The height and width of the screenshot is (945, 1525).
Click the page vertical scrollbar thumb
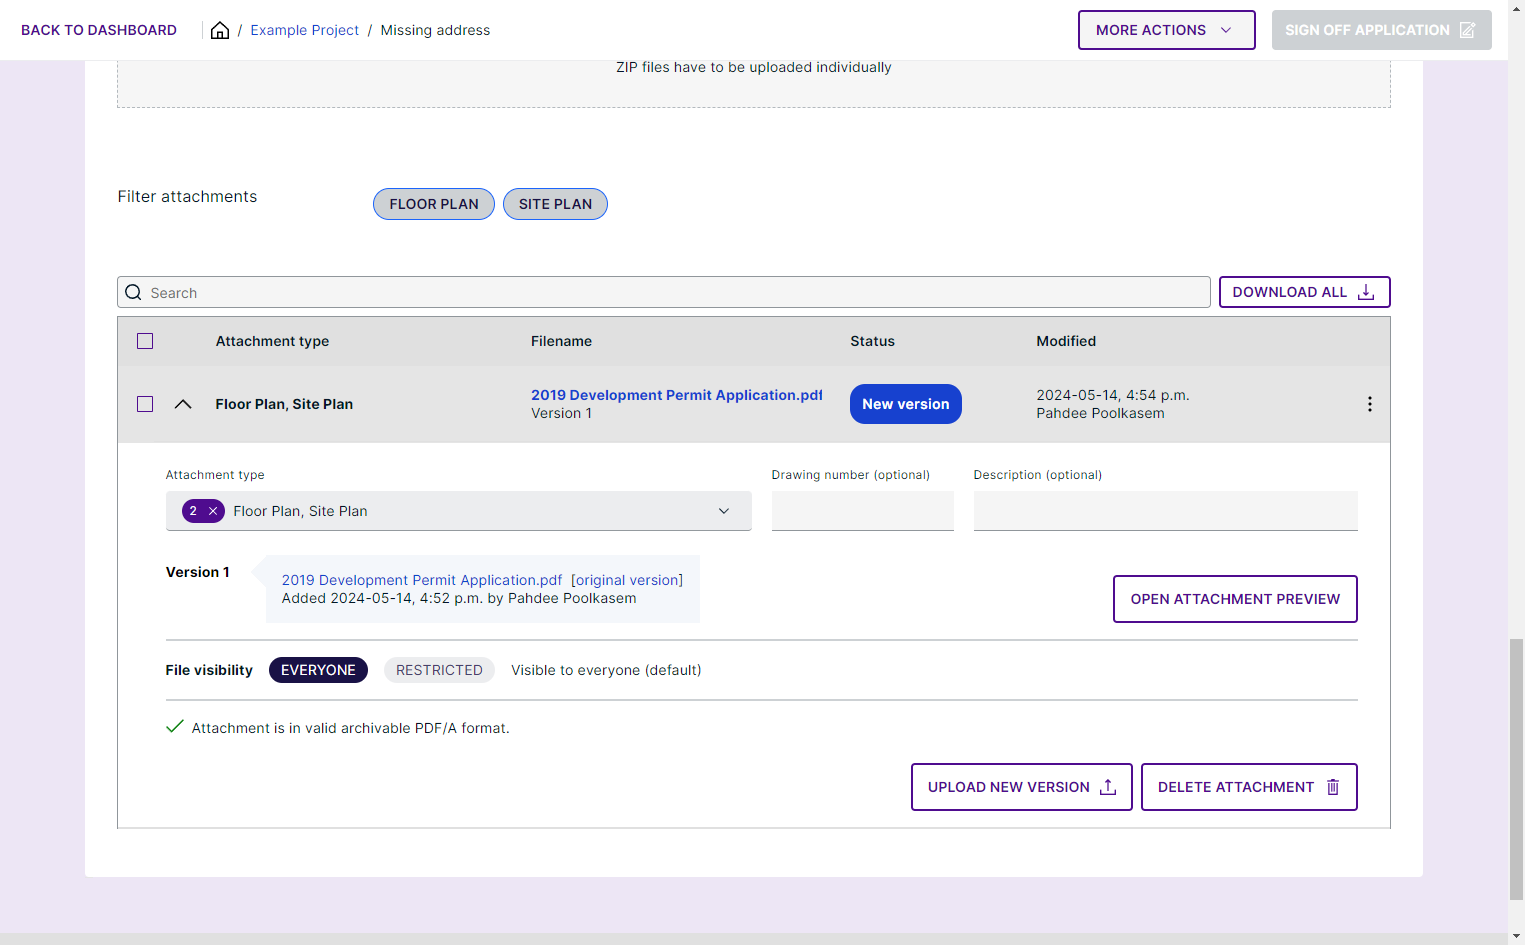[x=1516, y=769]
